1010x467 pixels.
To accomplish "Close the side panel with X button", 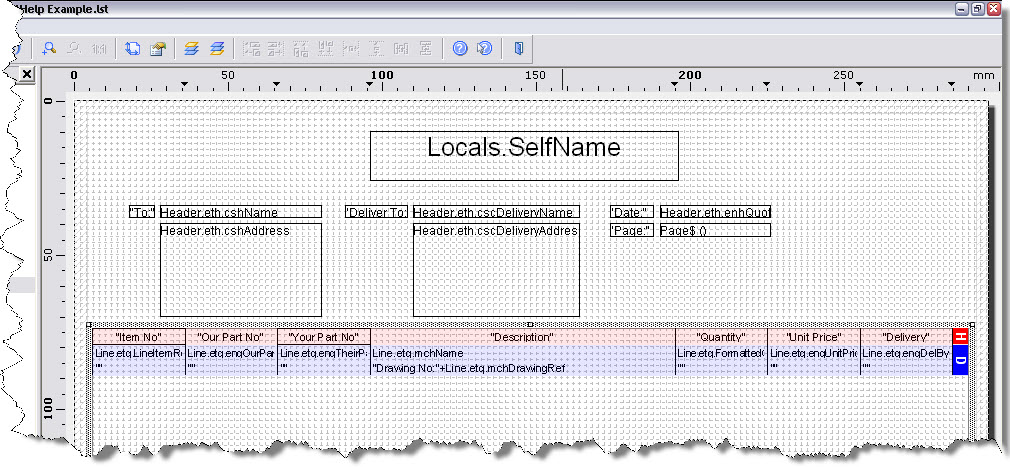I will click(26, 75).
